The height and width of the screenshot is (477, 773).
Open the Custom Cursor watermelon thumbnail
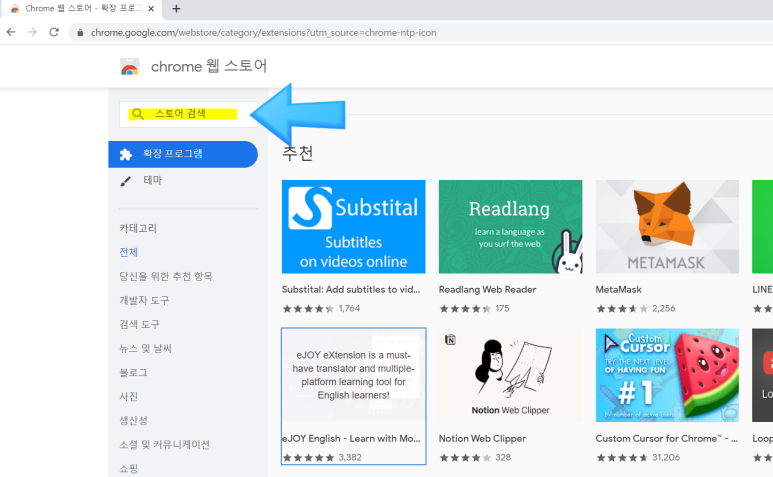coord(667,375)
